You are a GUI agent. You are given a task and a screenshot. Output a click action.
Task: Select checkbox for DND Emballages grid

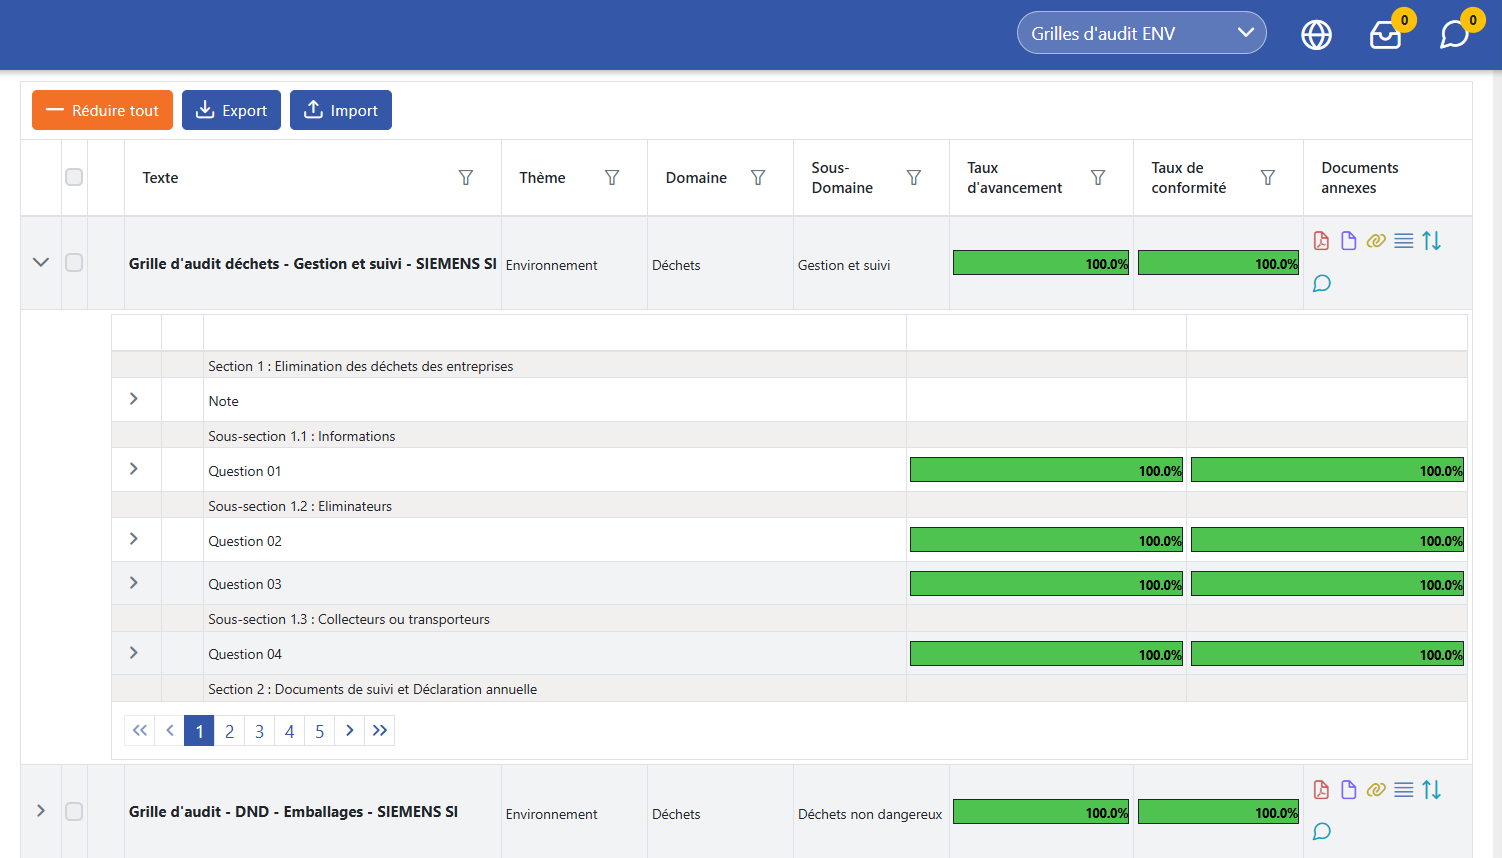(x=74, y=811)
